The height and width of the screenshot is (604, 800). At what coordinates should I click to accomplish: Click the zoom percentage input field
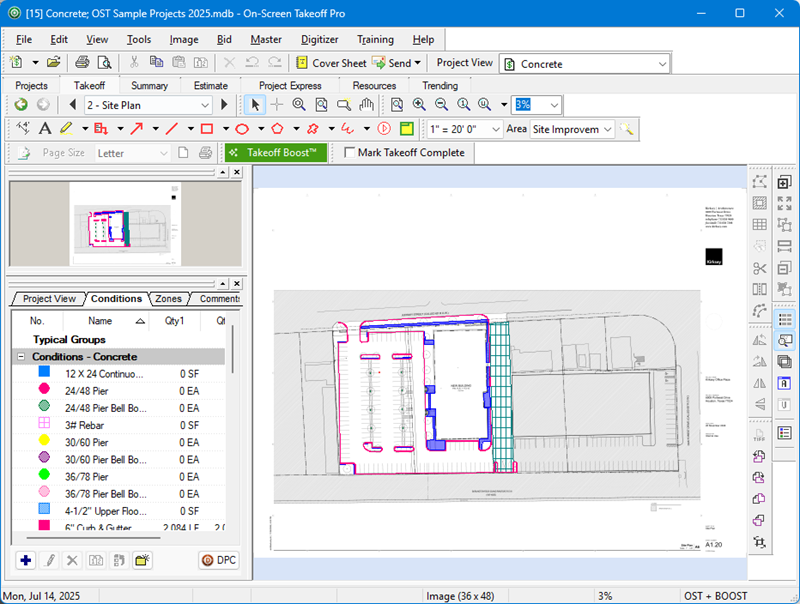coord(530,105)
